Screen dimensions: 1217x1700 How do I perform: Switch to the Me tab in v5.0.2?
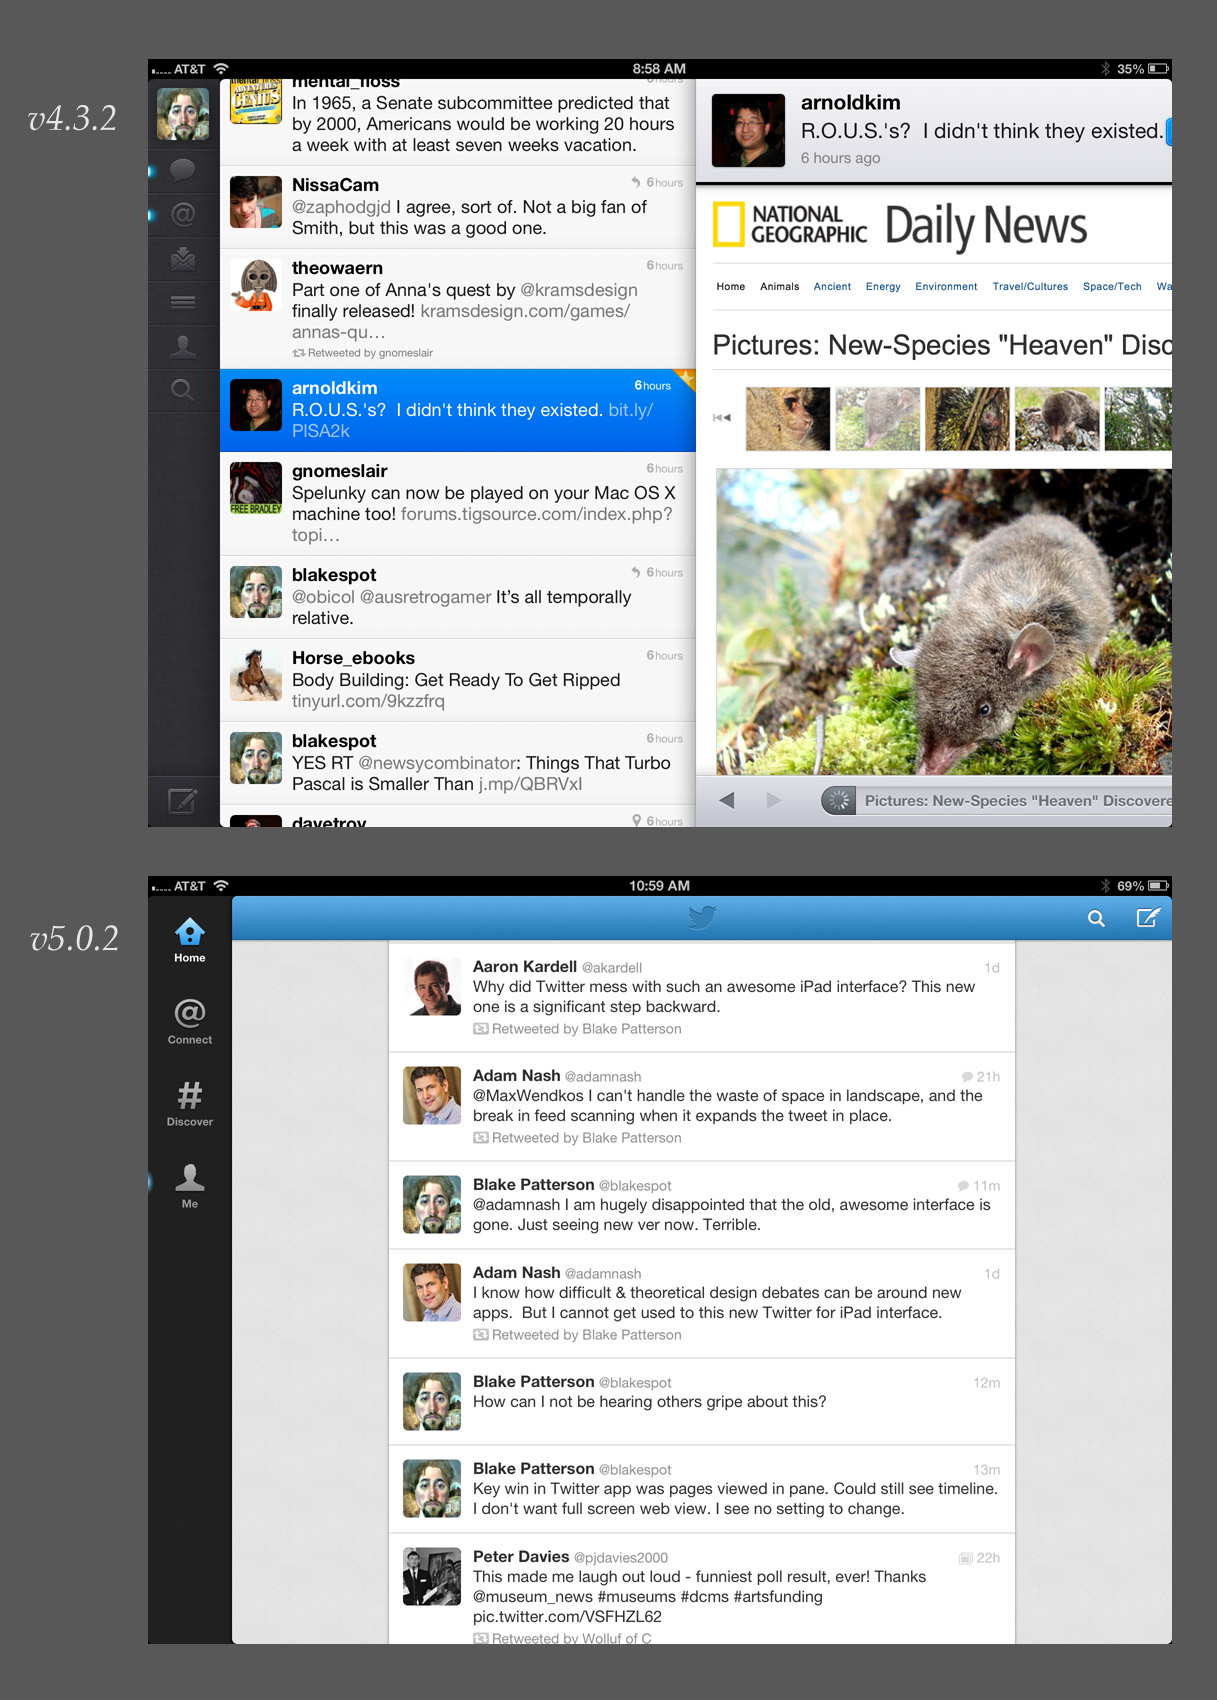[x=190, y=1186]
